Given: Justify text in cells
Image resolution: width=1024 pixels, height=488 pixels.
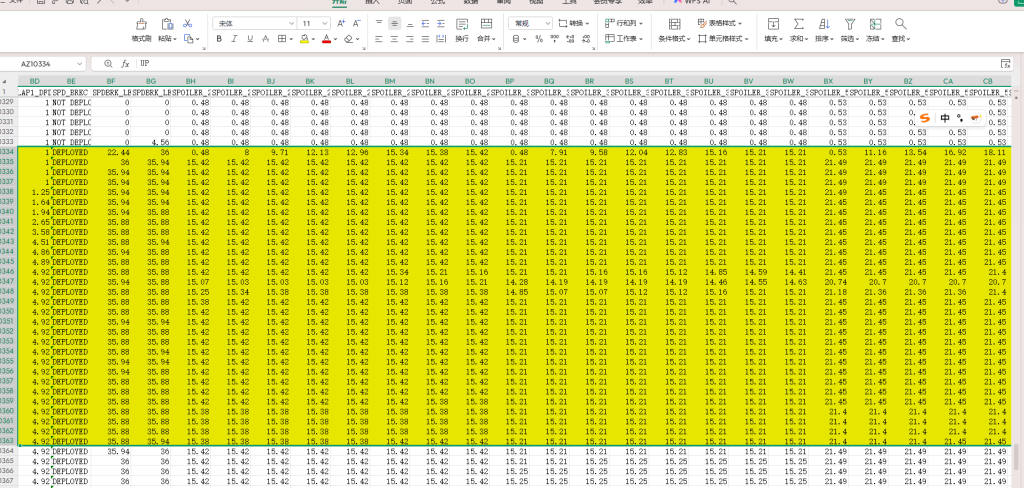Looking at the screenshot, I should [426, 39].
